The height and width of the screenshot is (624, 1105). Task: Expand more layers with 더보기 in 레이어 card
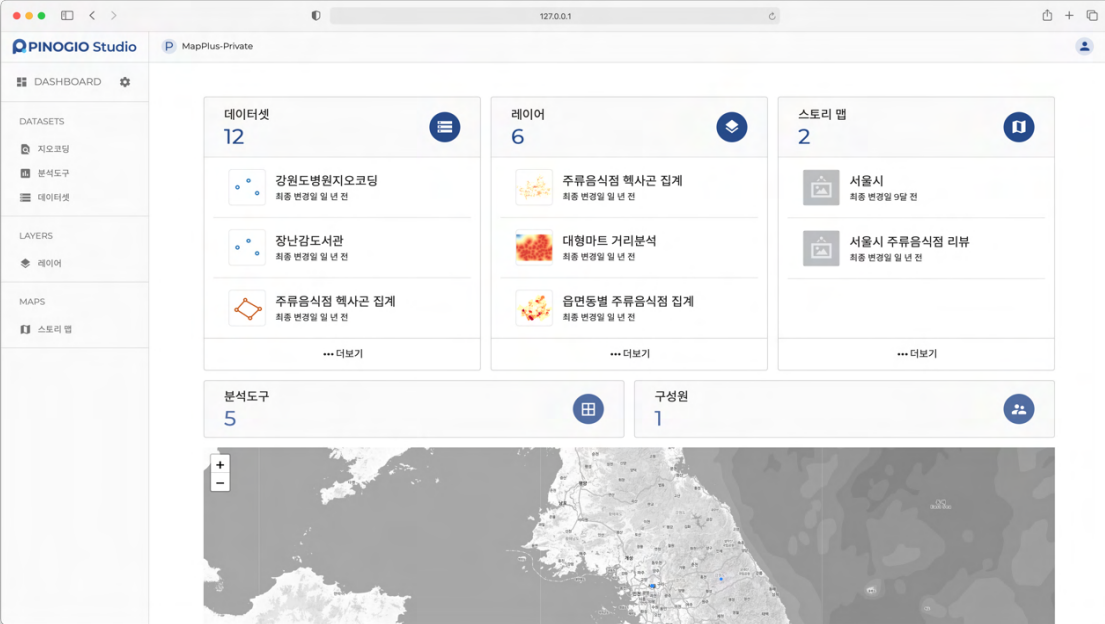(629, 354)
